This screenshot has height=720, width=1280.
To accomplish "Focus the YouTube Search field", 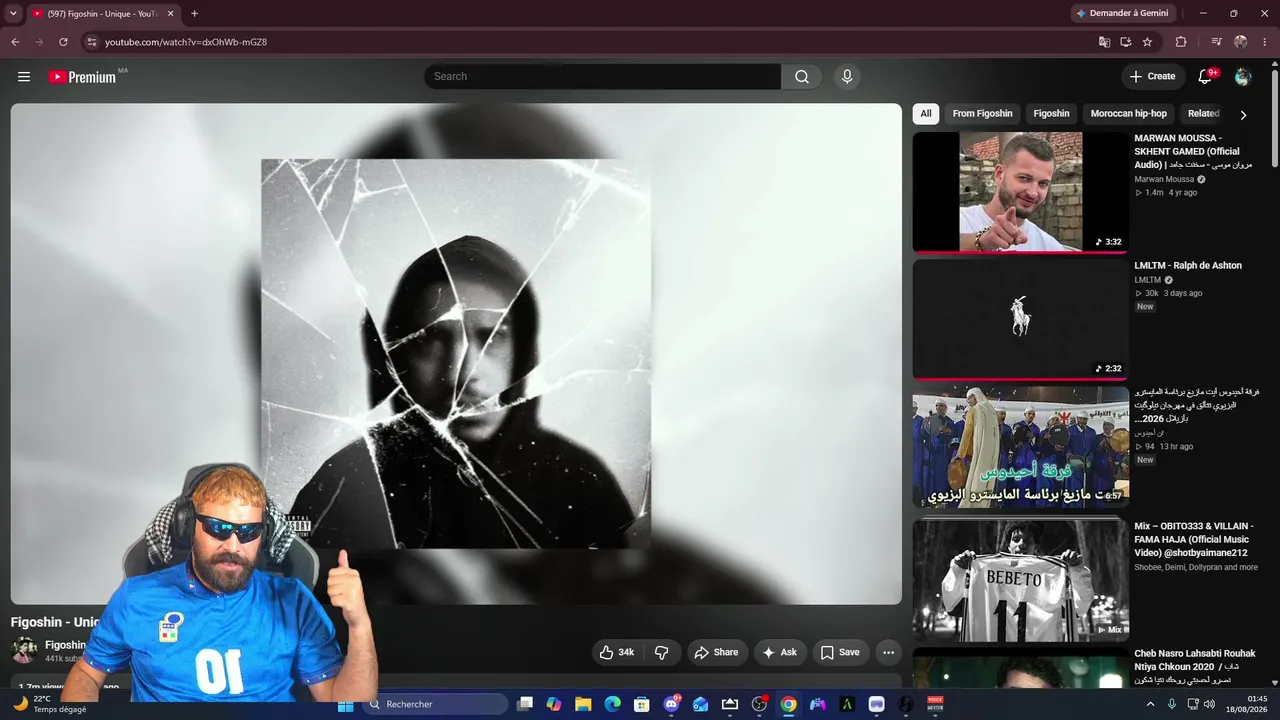I will [x=602, y=77].
